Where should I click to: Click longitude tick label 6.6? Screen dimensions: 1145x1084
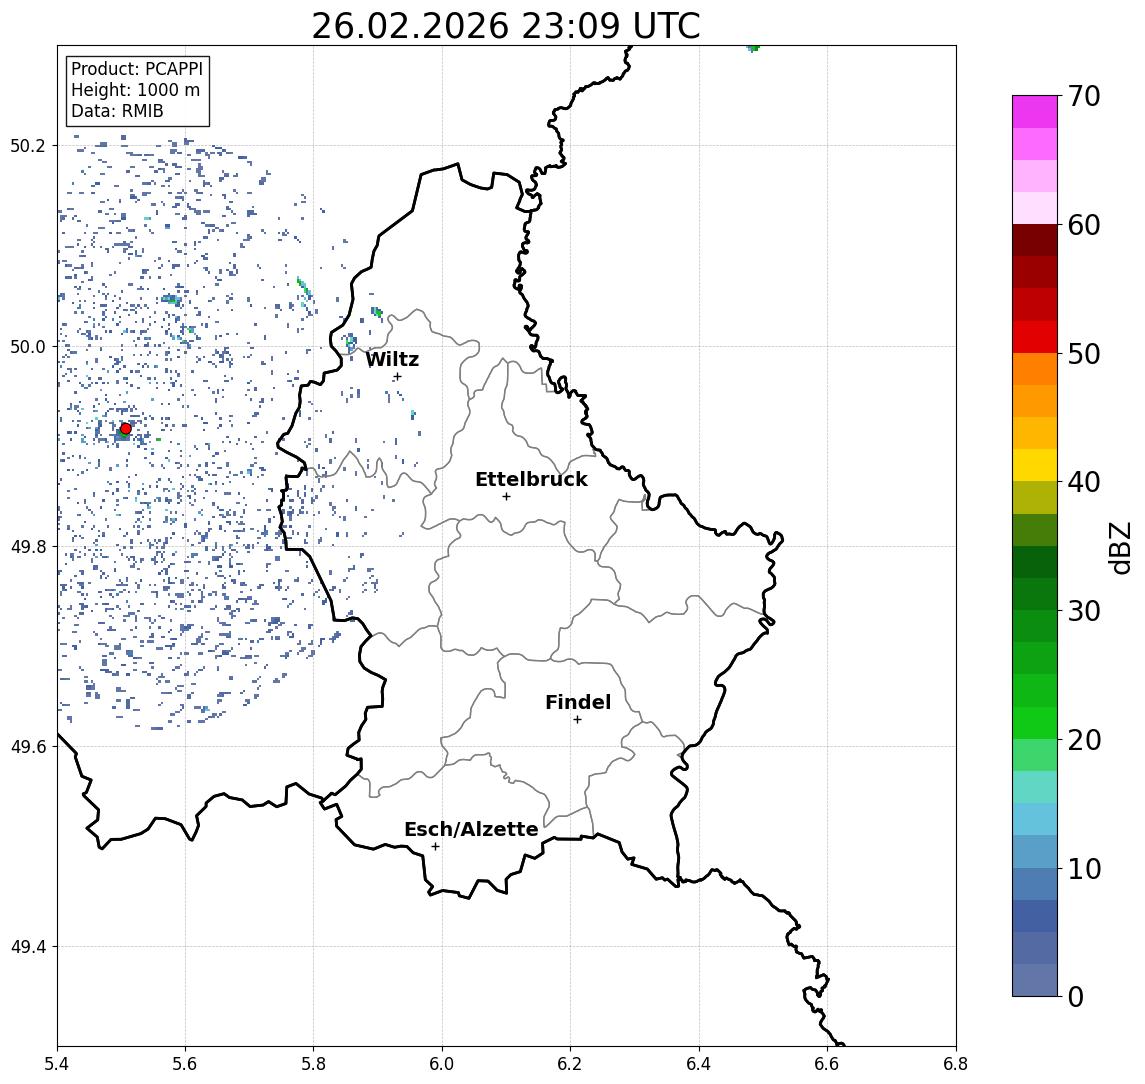[827, 1064]
